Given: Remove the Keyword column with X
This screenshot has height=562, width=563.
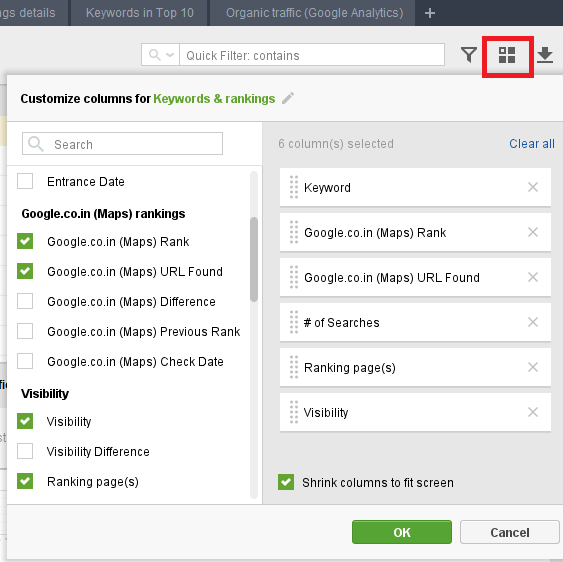Looking at the screenshot, I should tap(533, 187).
